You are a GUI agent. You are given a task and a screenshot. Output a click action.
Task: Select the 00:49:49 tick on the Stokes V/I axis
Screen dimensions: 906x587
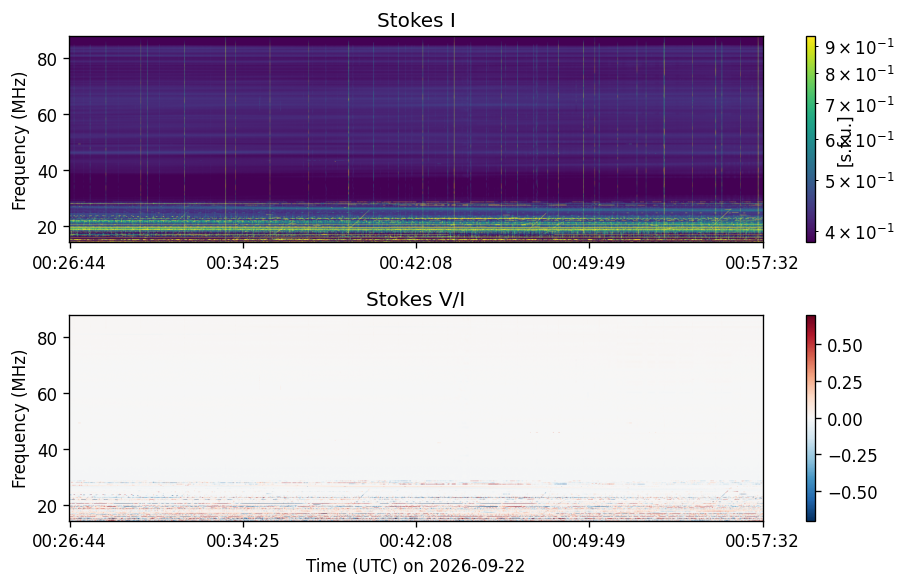point(589,541)
